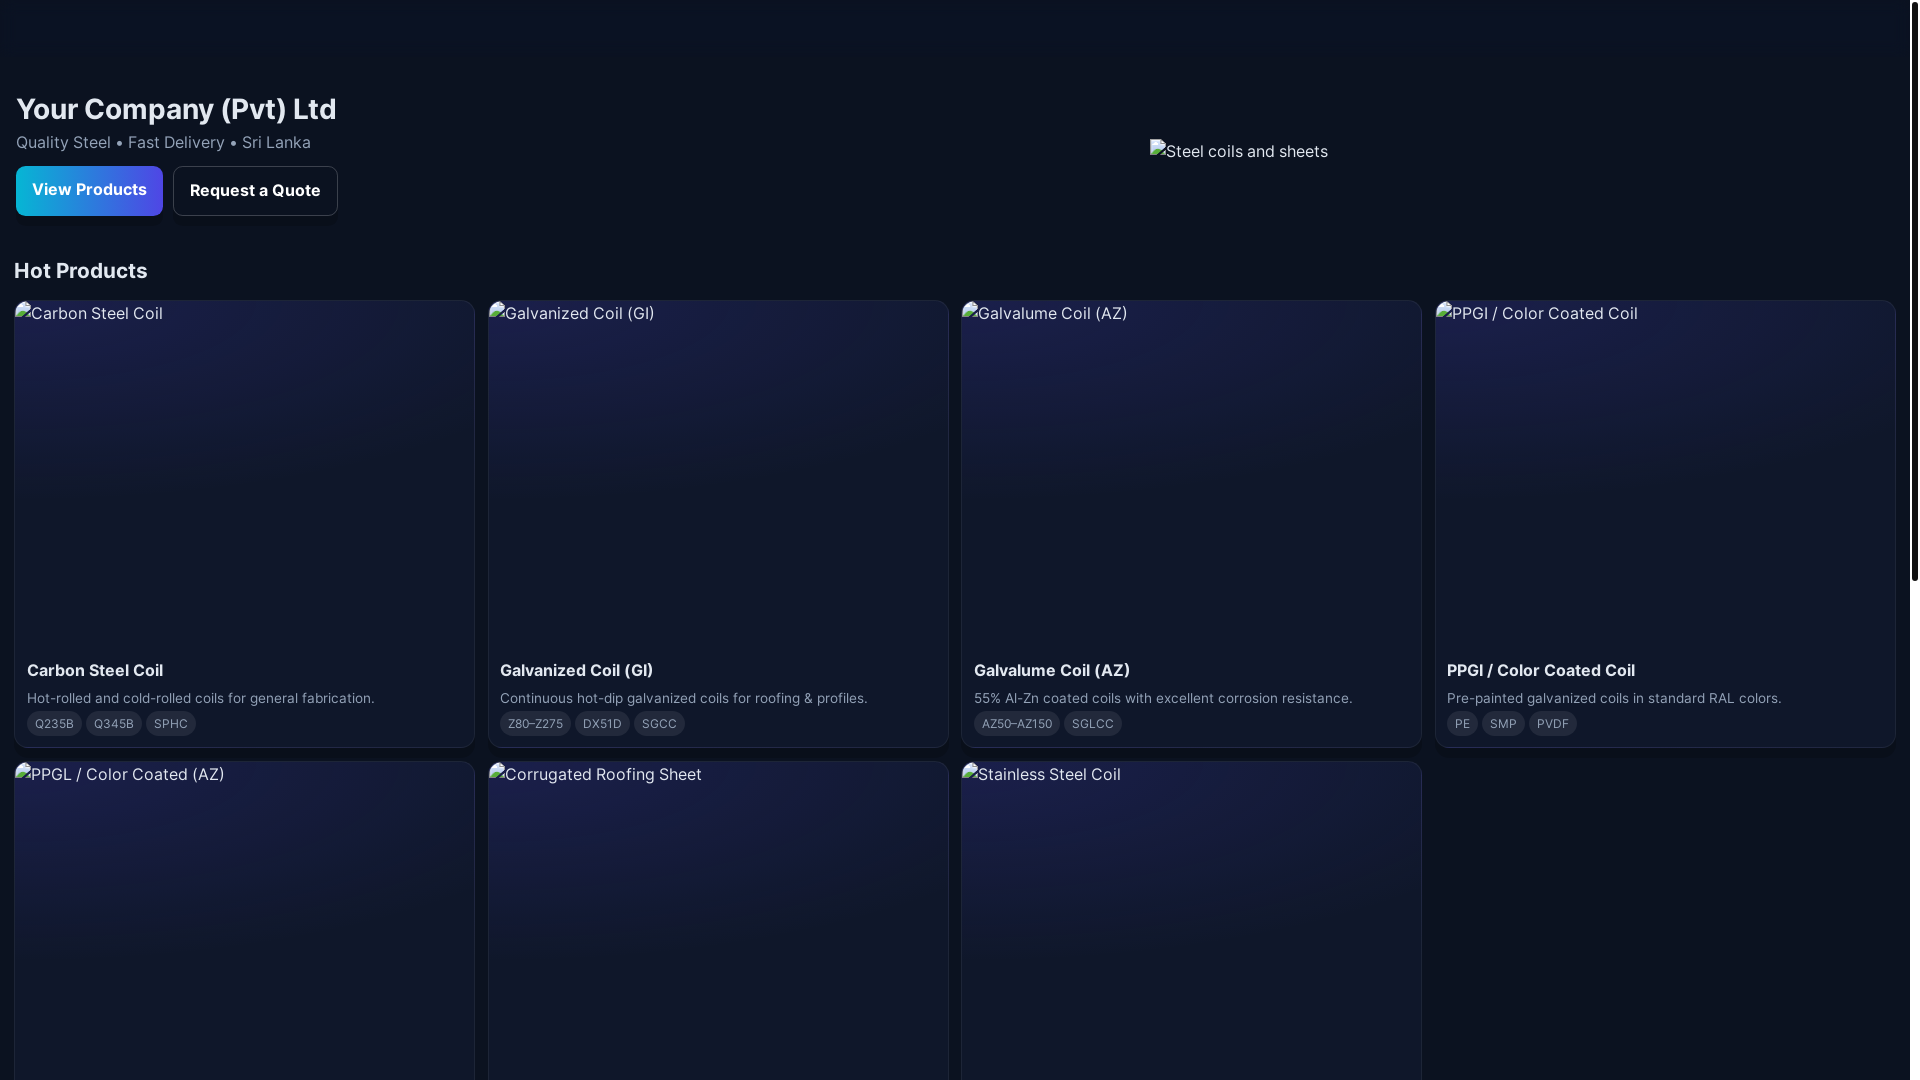Open the Corrugated Roofing Sheet image
The height and width of the screenshot is (1080, 1920).
coord(718,921)
